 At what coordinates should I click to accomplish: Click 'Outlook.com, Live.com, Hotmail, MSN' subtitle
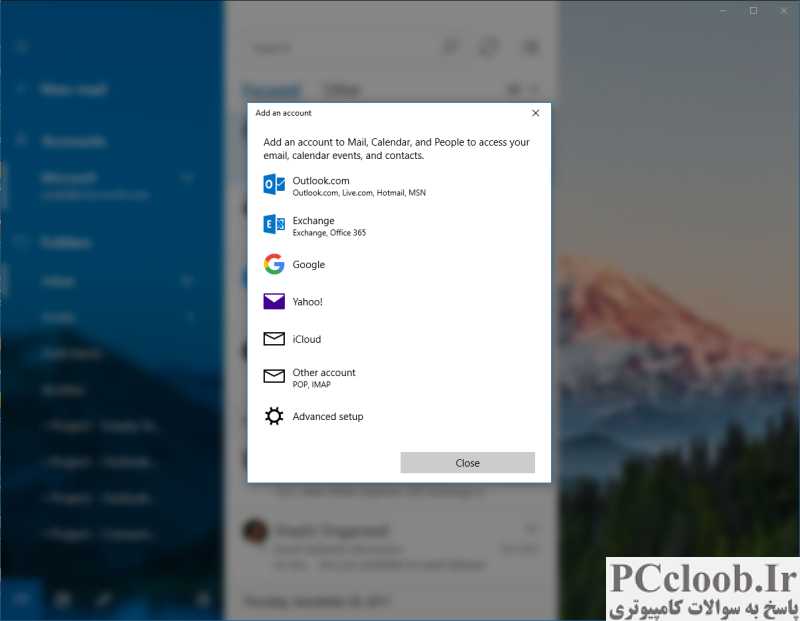click(x=359, y=193)
